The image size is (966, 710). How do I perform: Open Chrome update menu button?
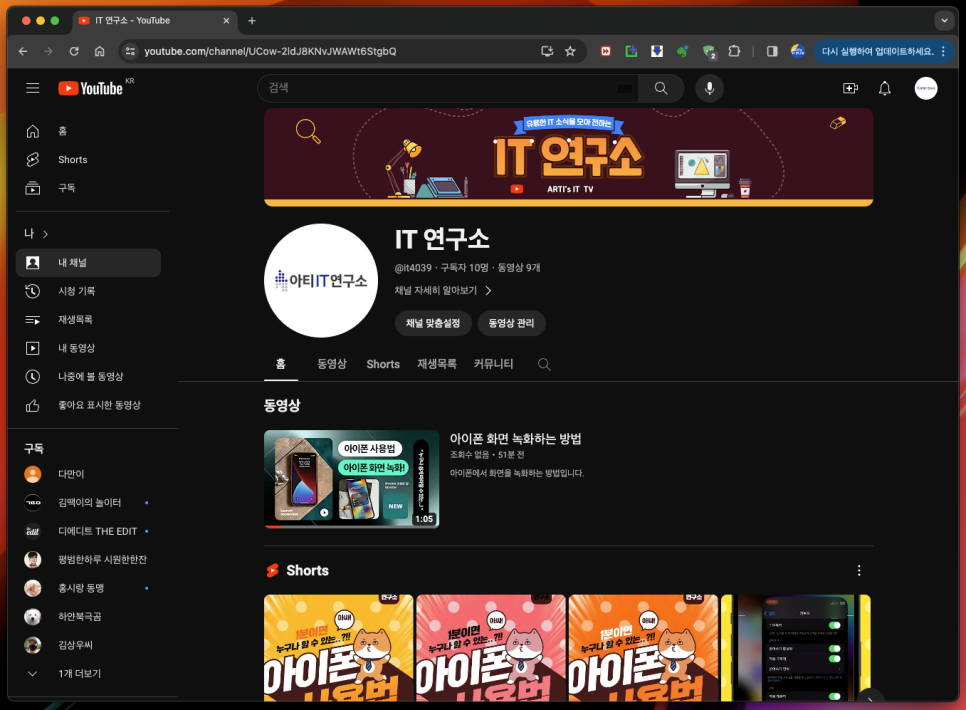[x=884, y=51]
